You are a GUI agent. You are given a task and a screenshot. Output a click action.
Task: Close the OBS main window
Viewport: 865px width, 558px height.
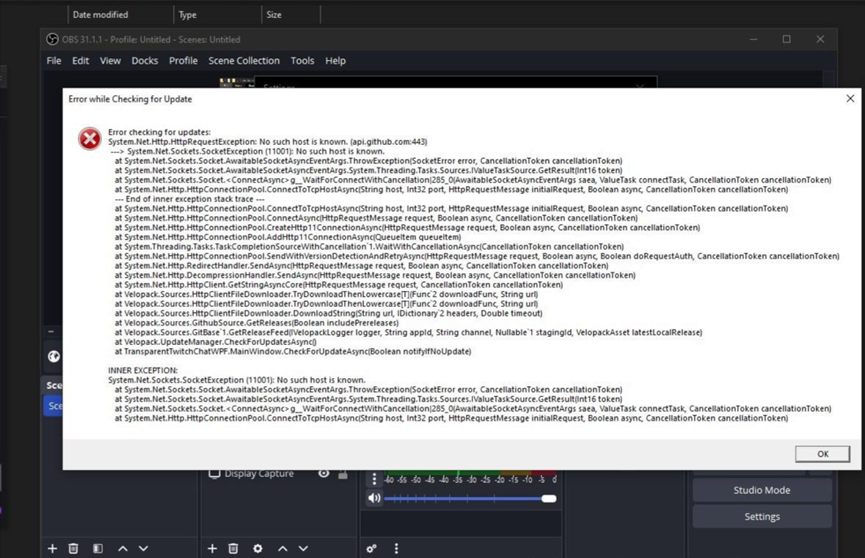click(x=820, y=39)
